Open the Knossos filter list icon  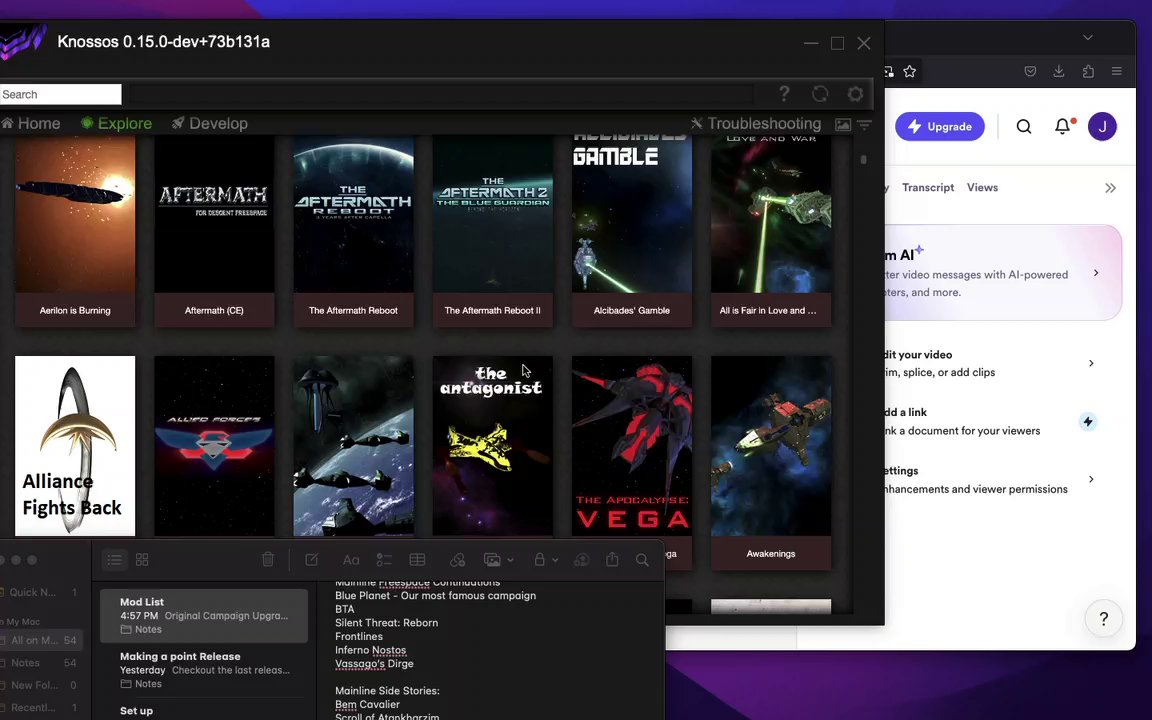click(x=865, y=125)
